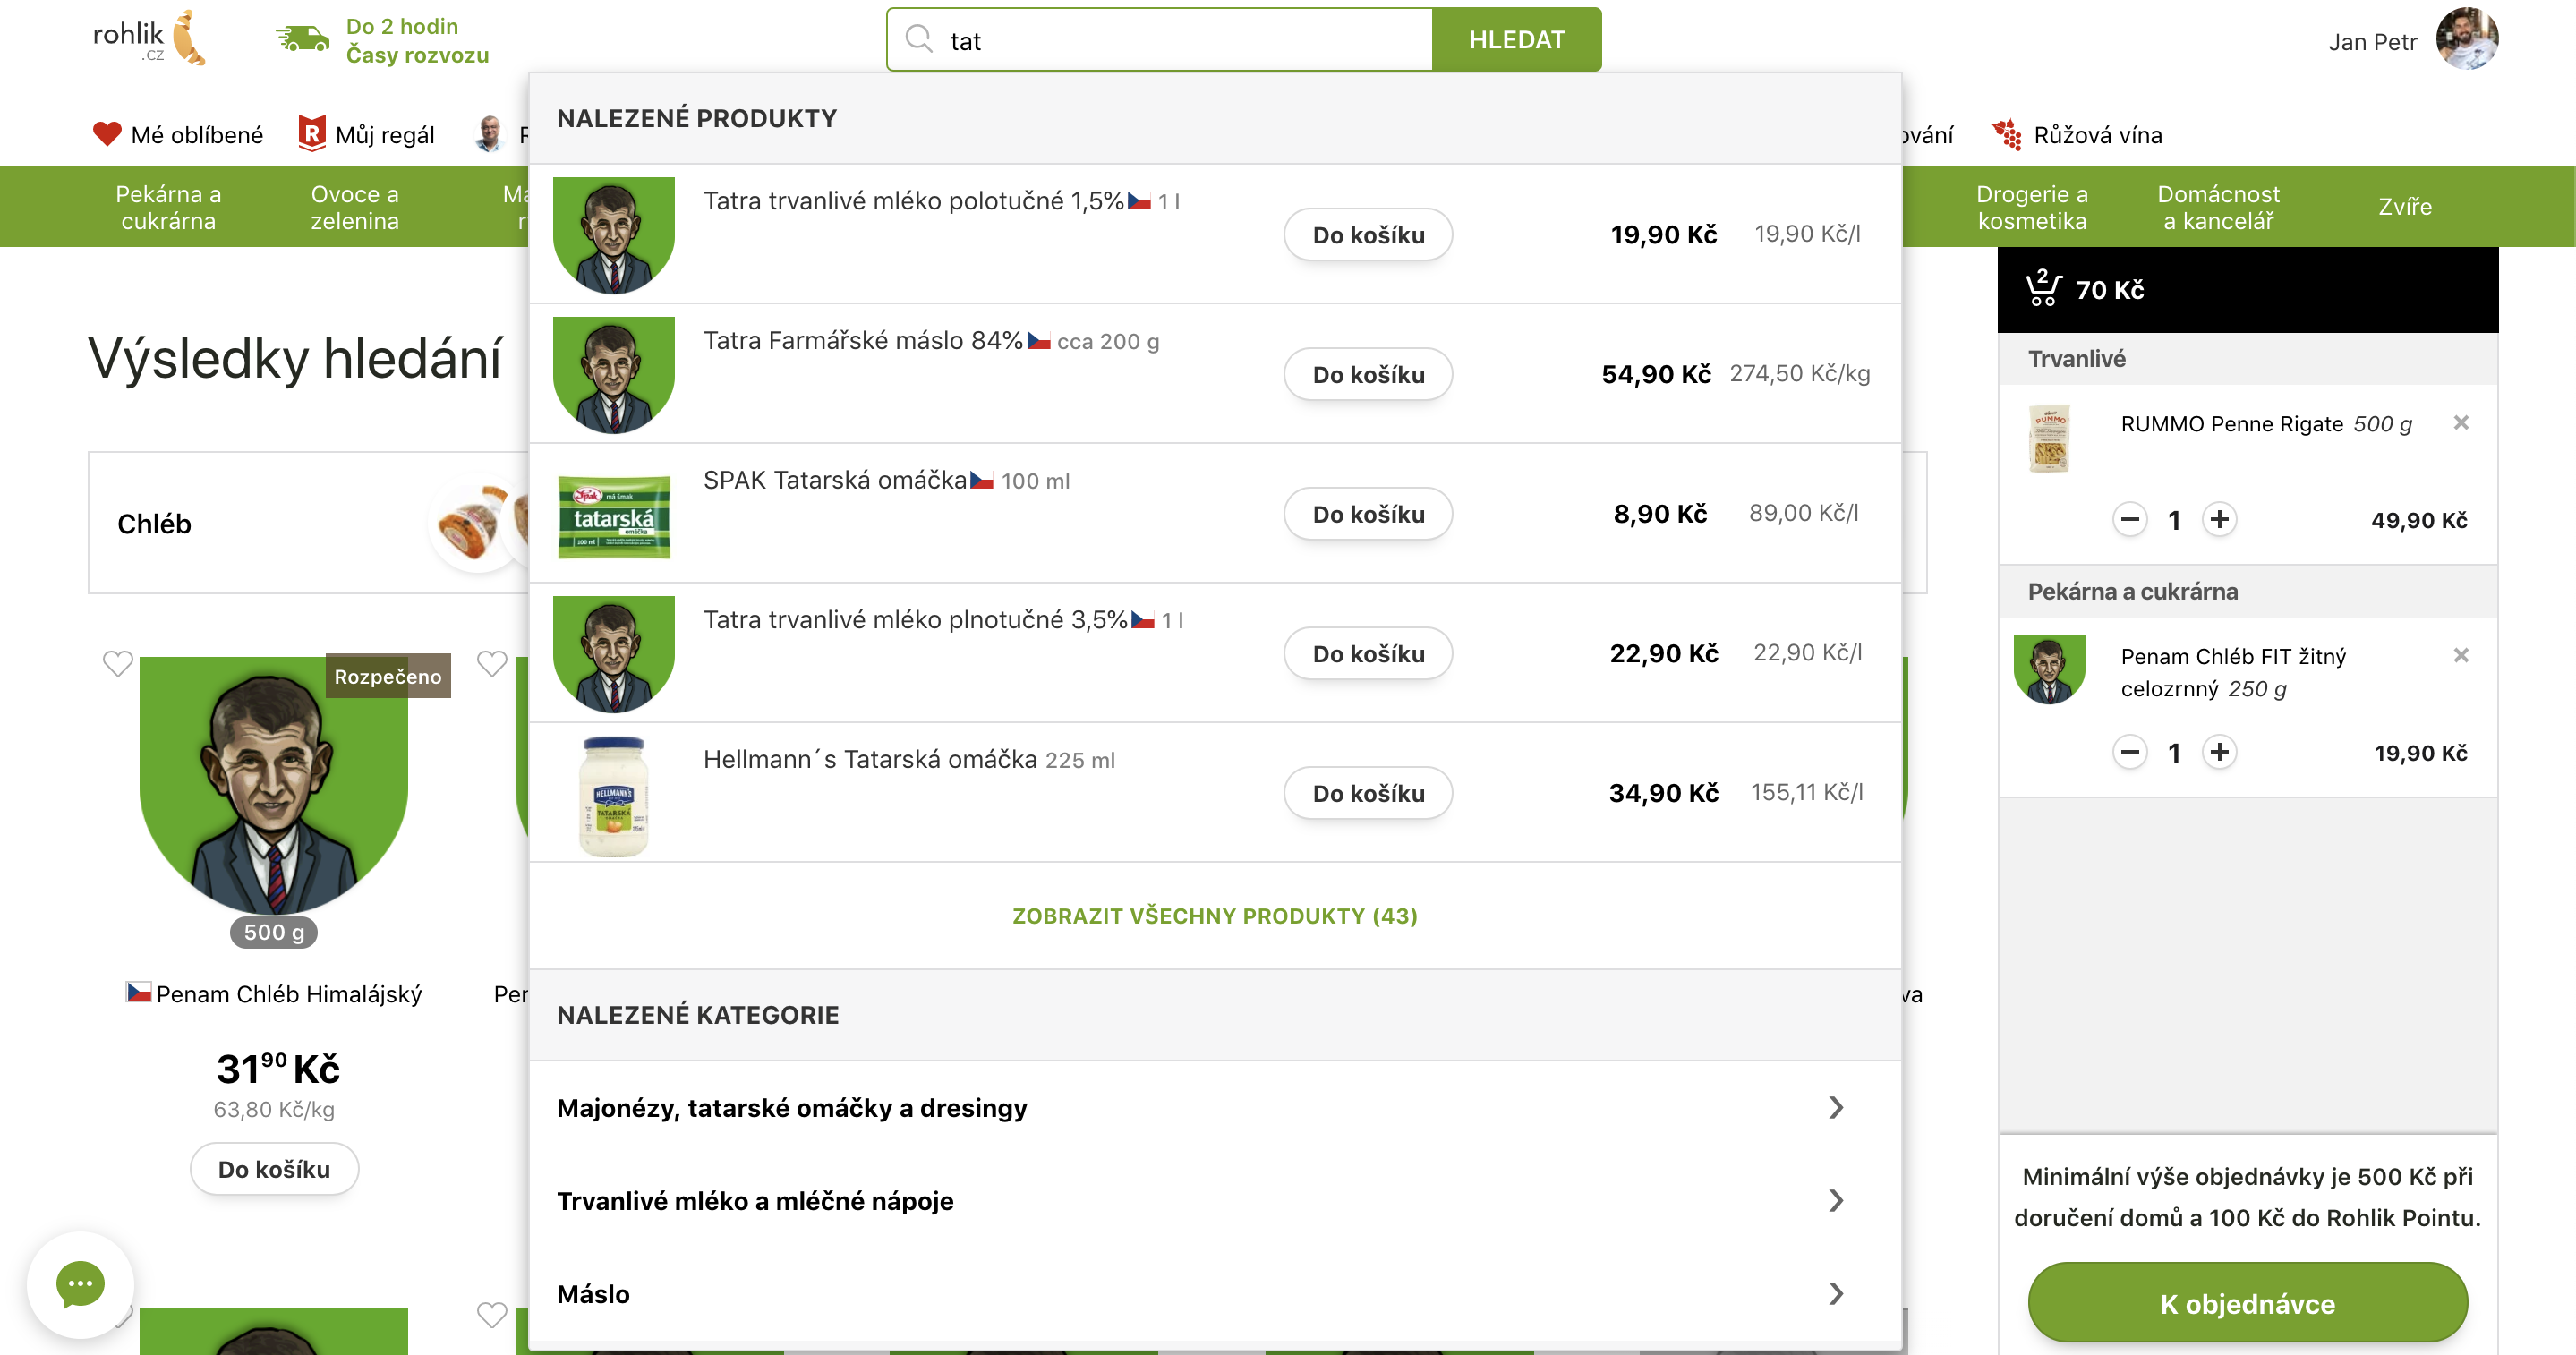Click the Mé oblíbené heart icon
This screenshot has width=2576, height=1355.
pyautogui.click(x=107, y=134)
